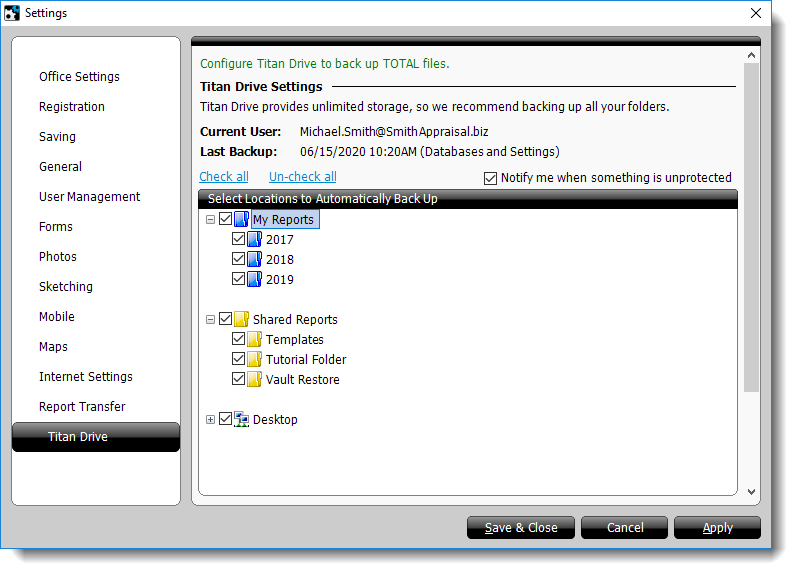Click the 2017 blue folder icon
Viewport: 797px width, 574px height.
coord(254,240)
